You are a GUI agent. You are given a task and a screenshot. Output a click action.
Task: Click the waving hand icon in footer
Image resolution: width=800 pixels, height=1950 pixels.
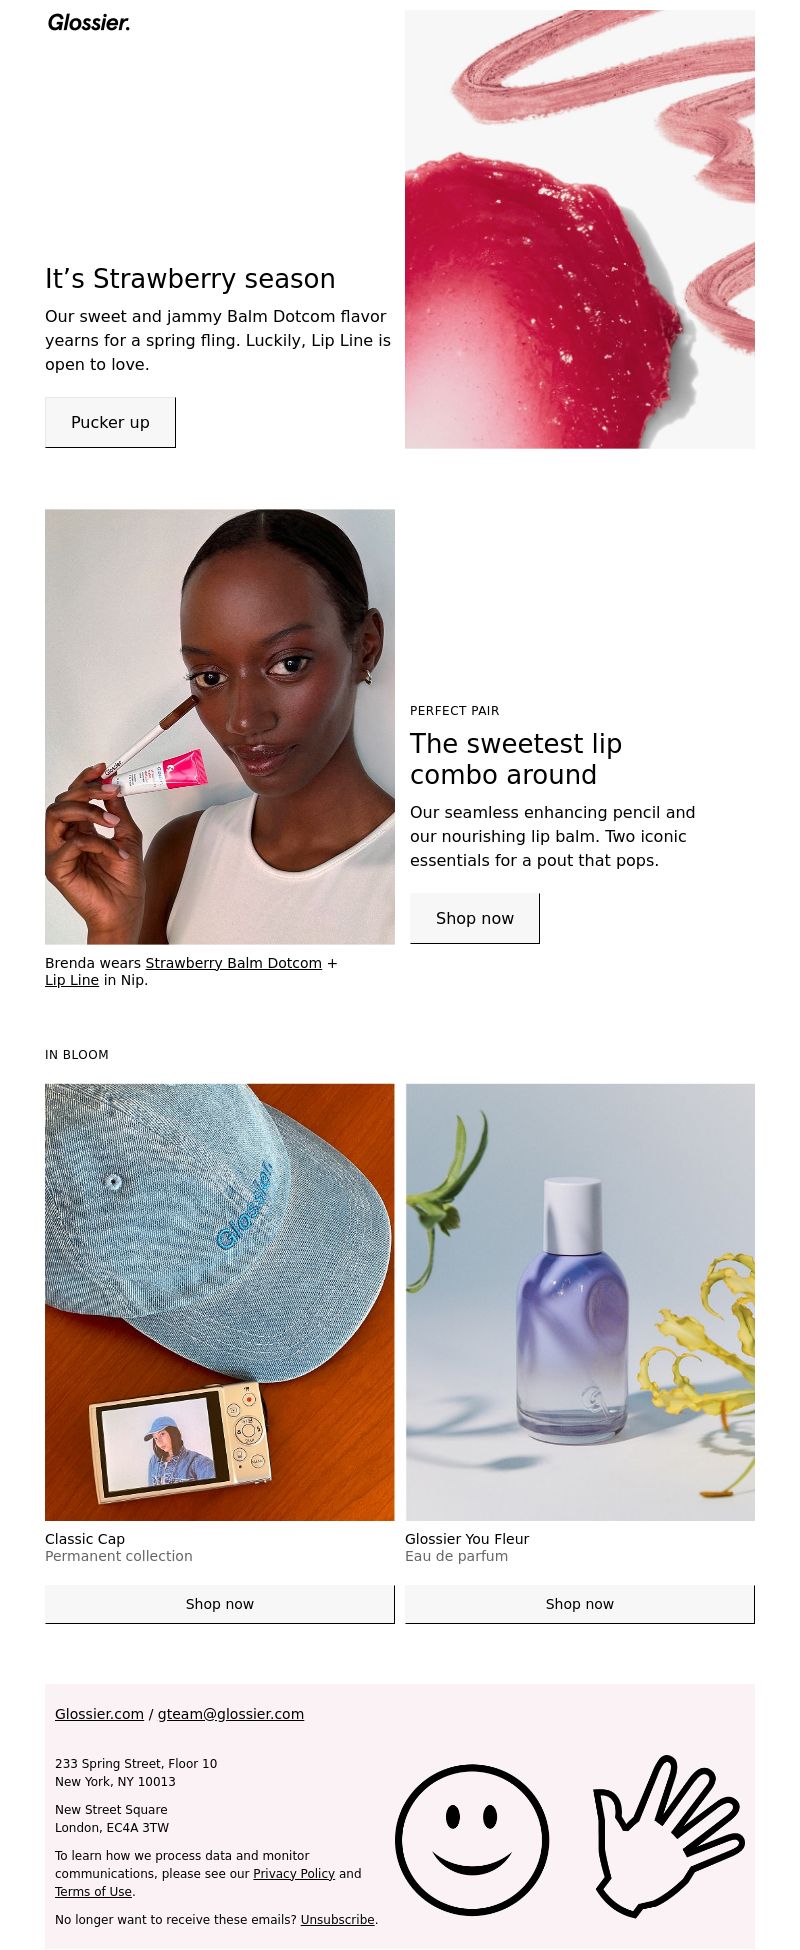point(667,1836)
